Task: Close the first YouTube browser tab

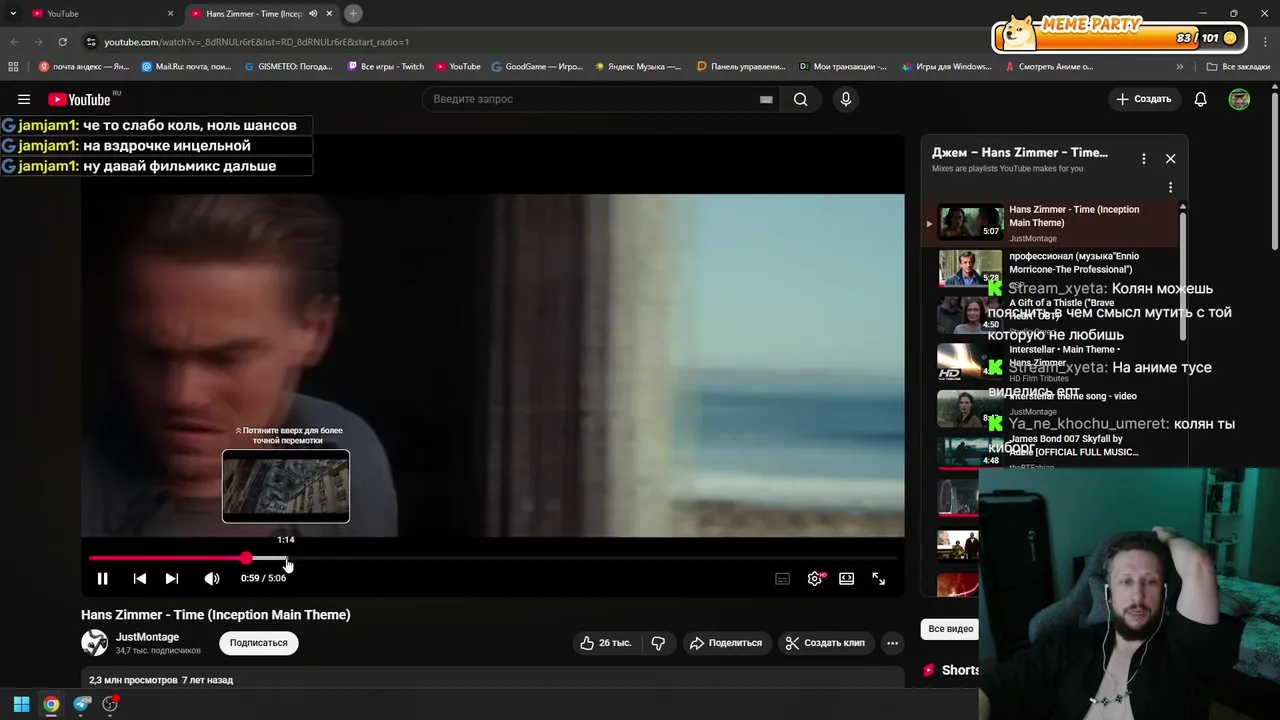Action: 170,13
